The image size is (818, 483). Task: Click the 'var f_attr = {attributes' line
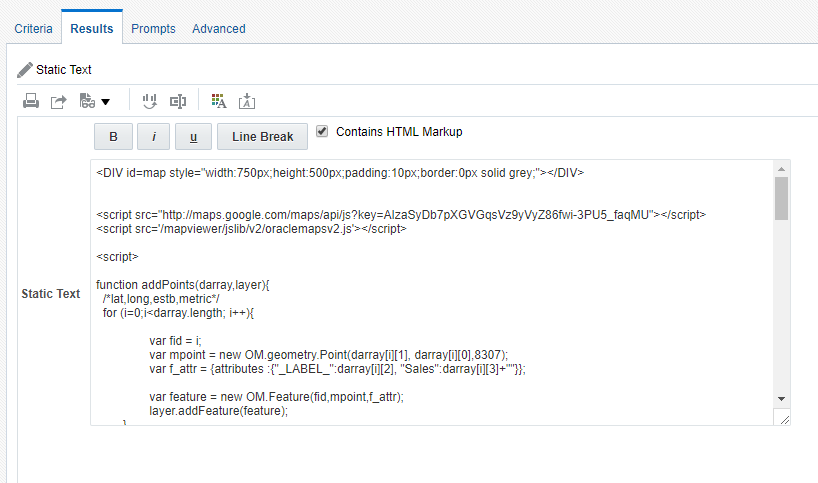pyautogui.click(x=338, y=369)
